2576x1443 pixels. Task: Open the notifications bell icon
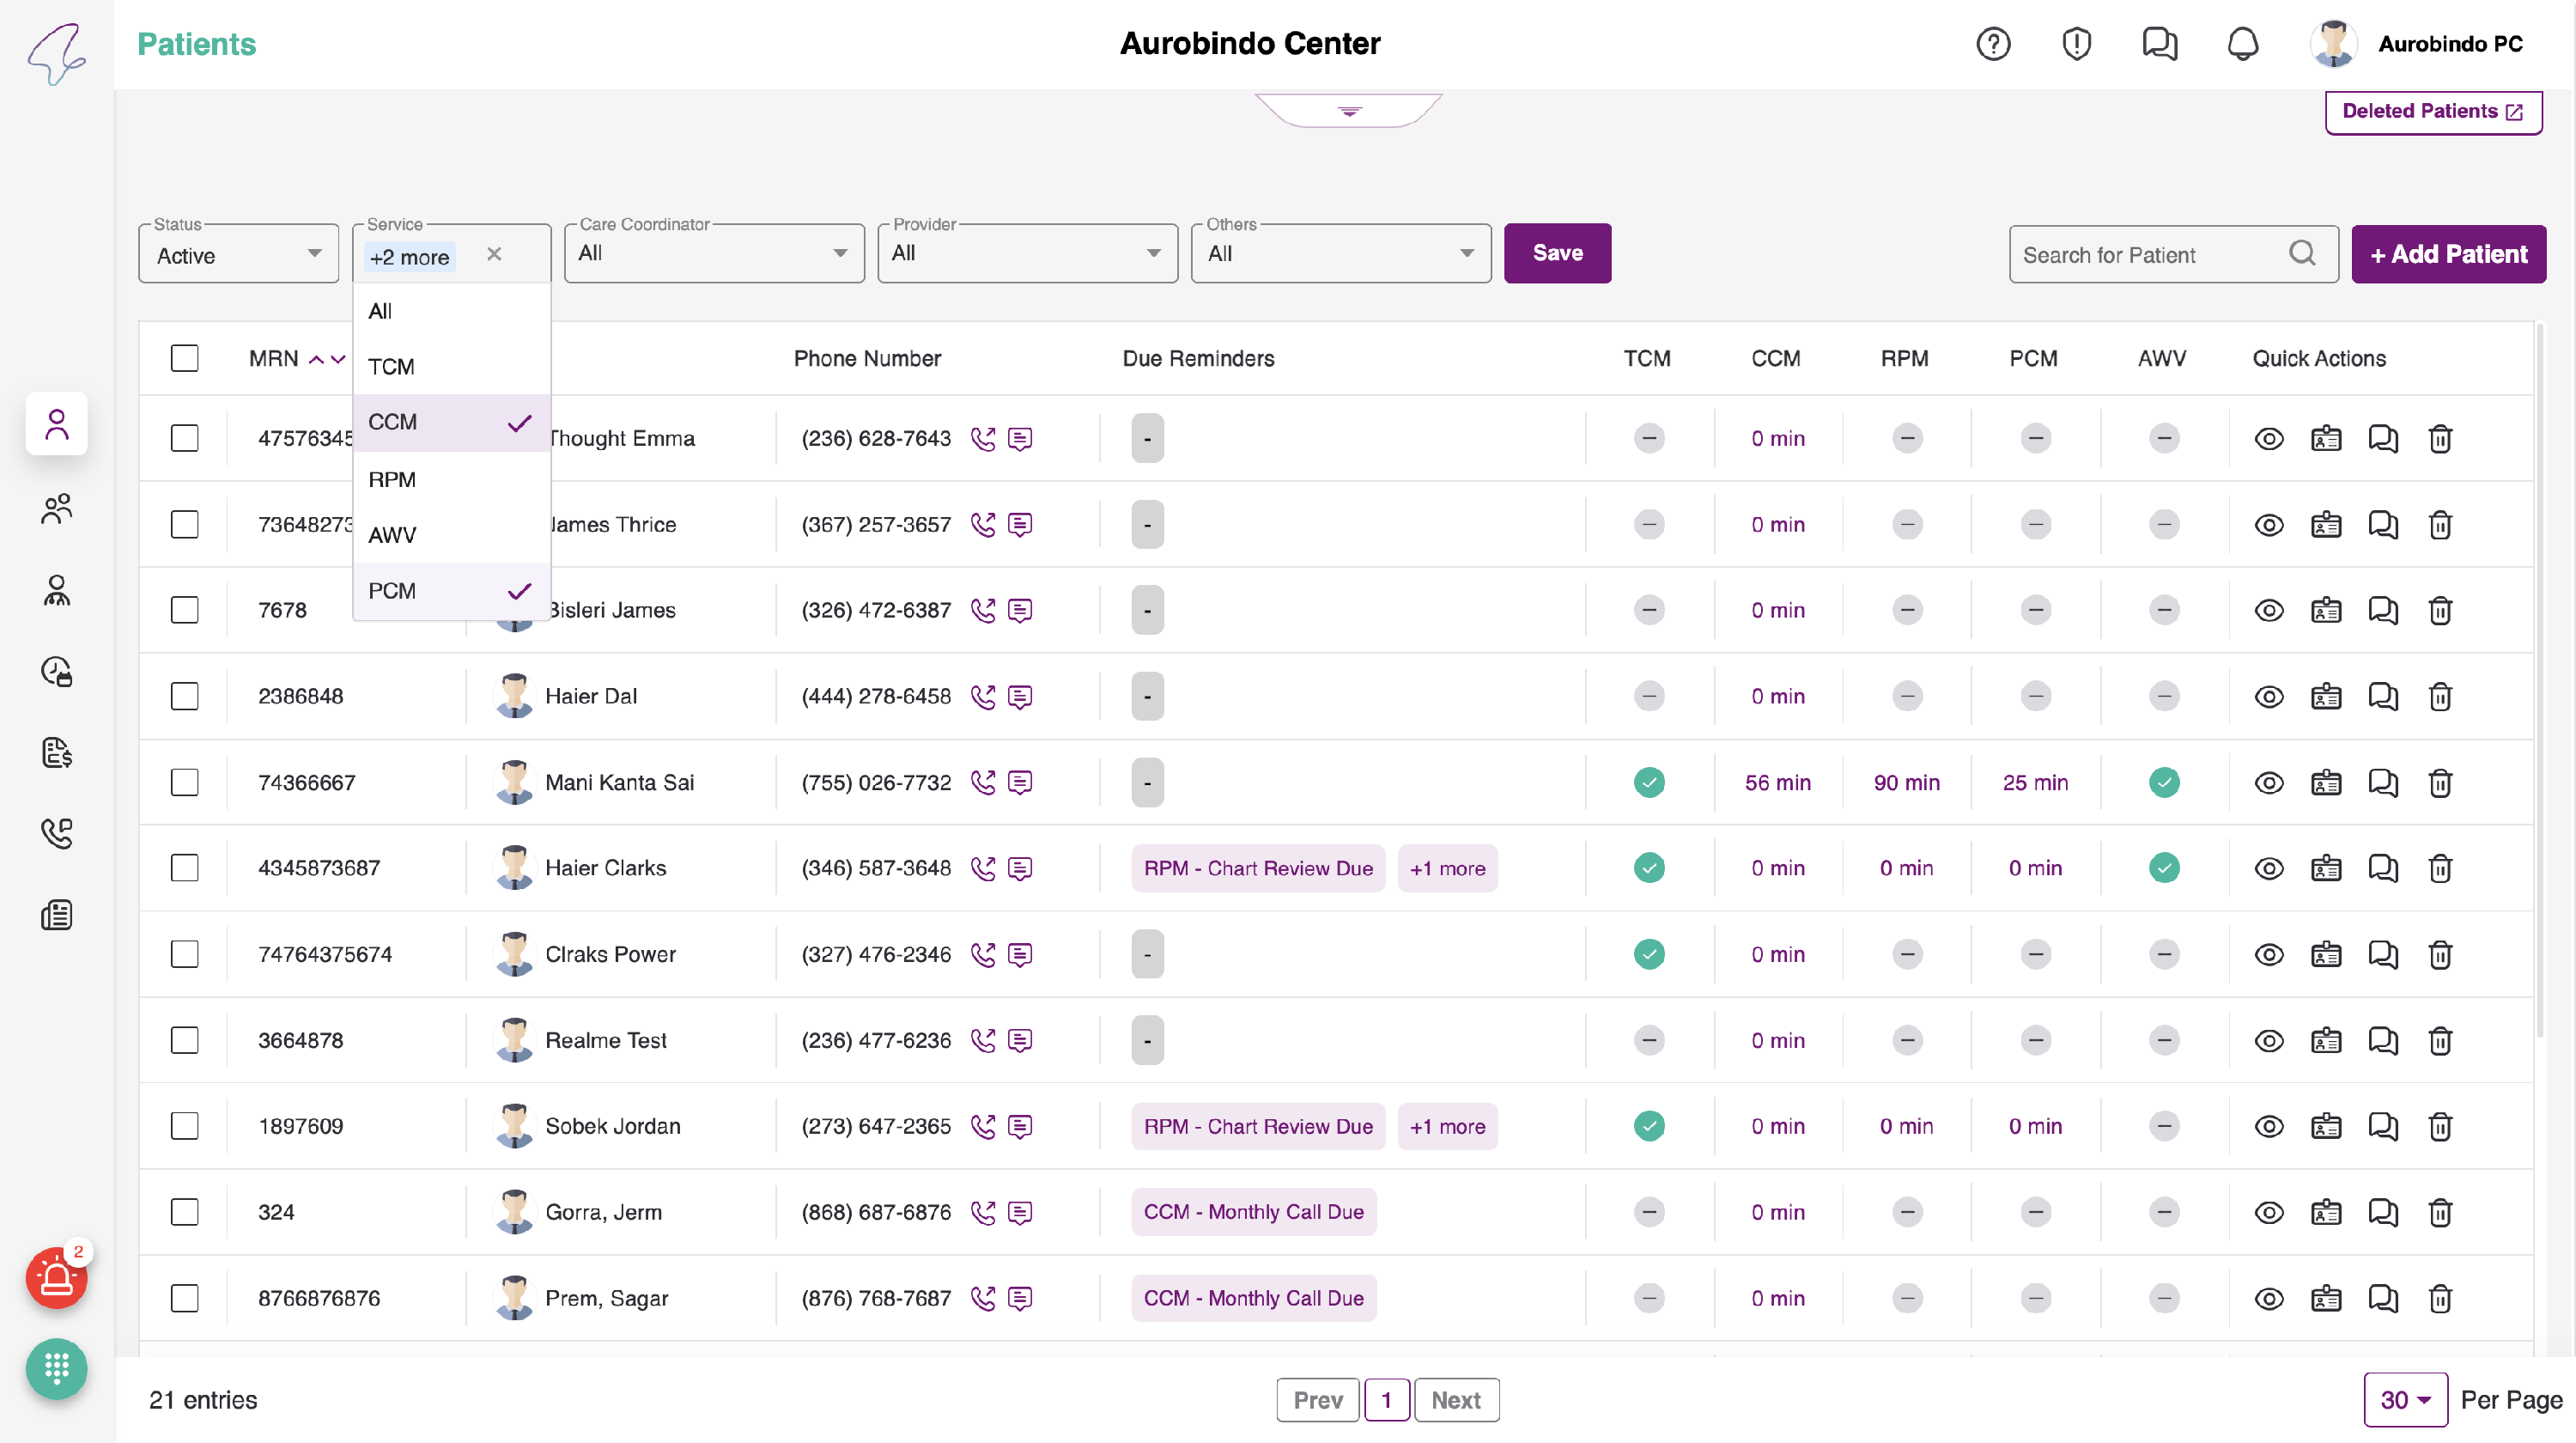point(2242,44)
